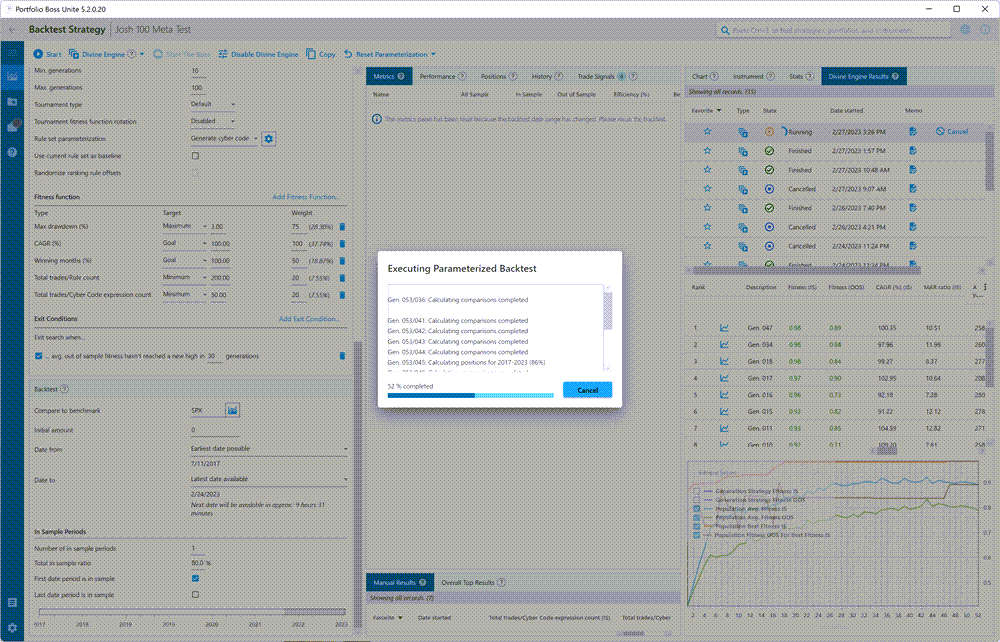The width and height of the screenshot is (1000, 642).
Task: Open the chart icon for rank 3 Gen. 018
Action: point(724,361)
